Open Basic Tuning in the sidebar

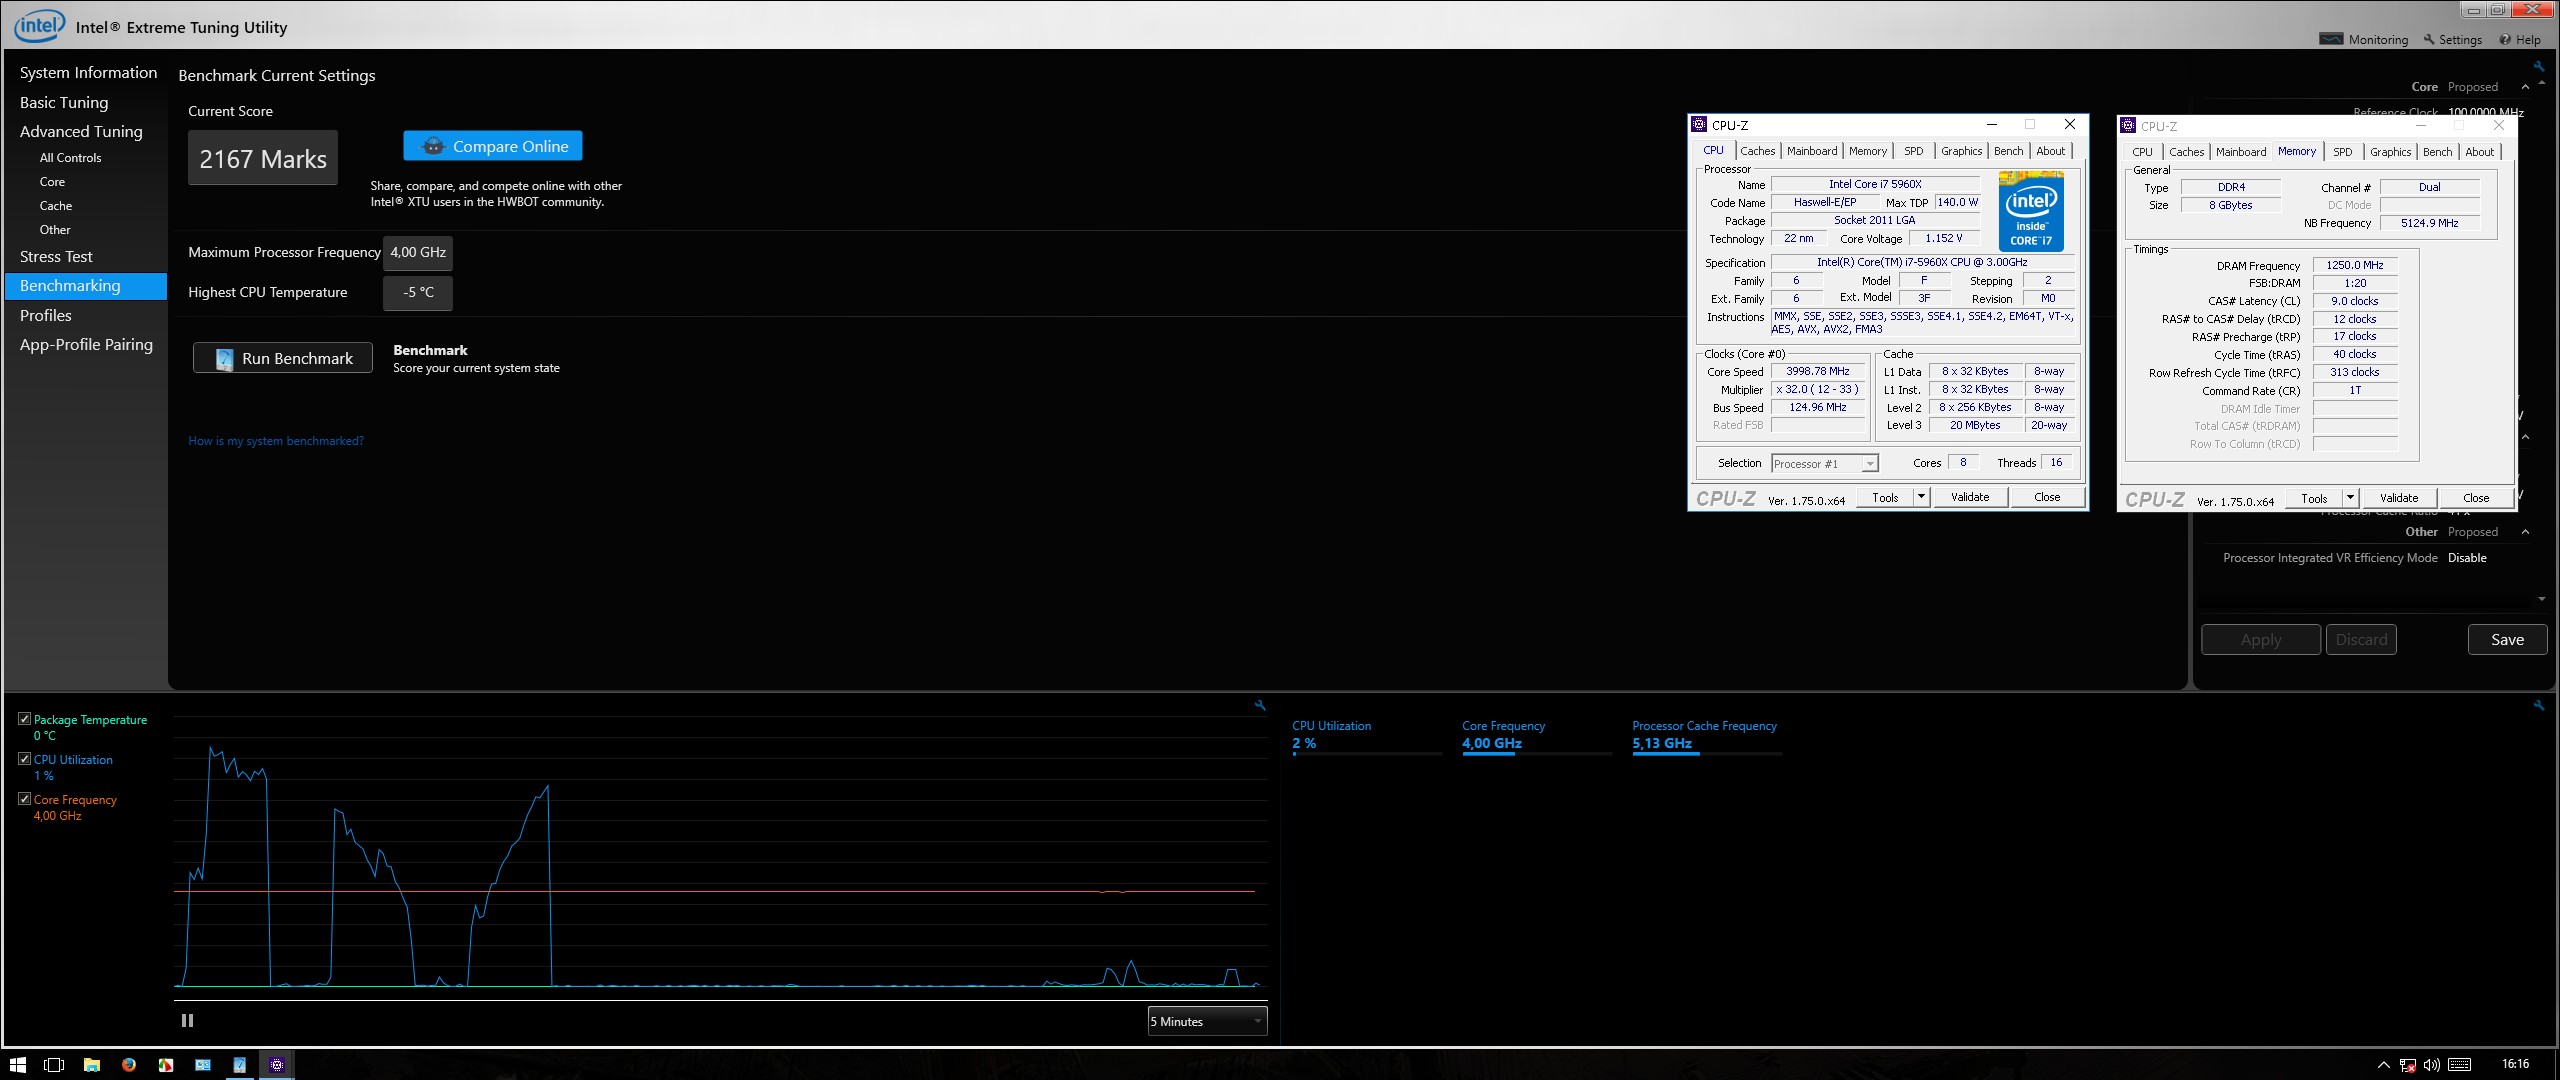(64, 102)
